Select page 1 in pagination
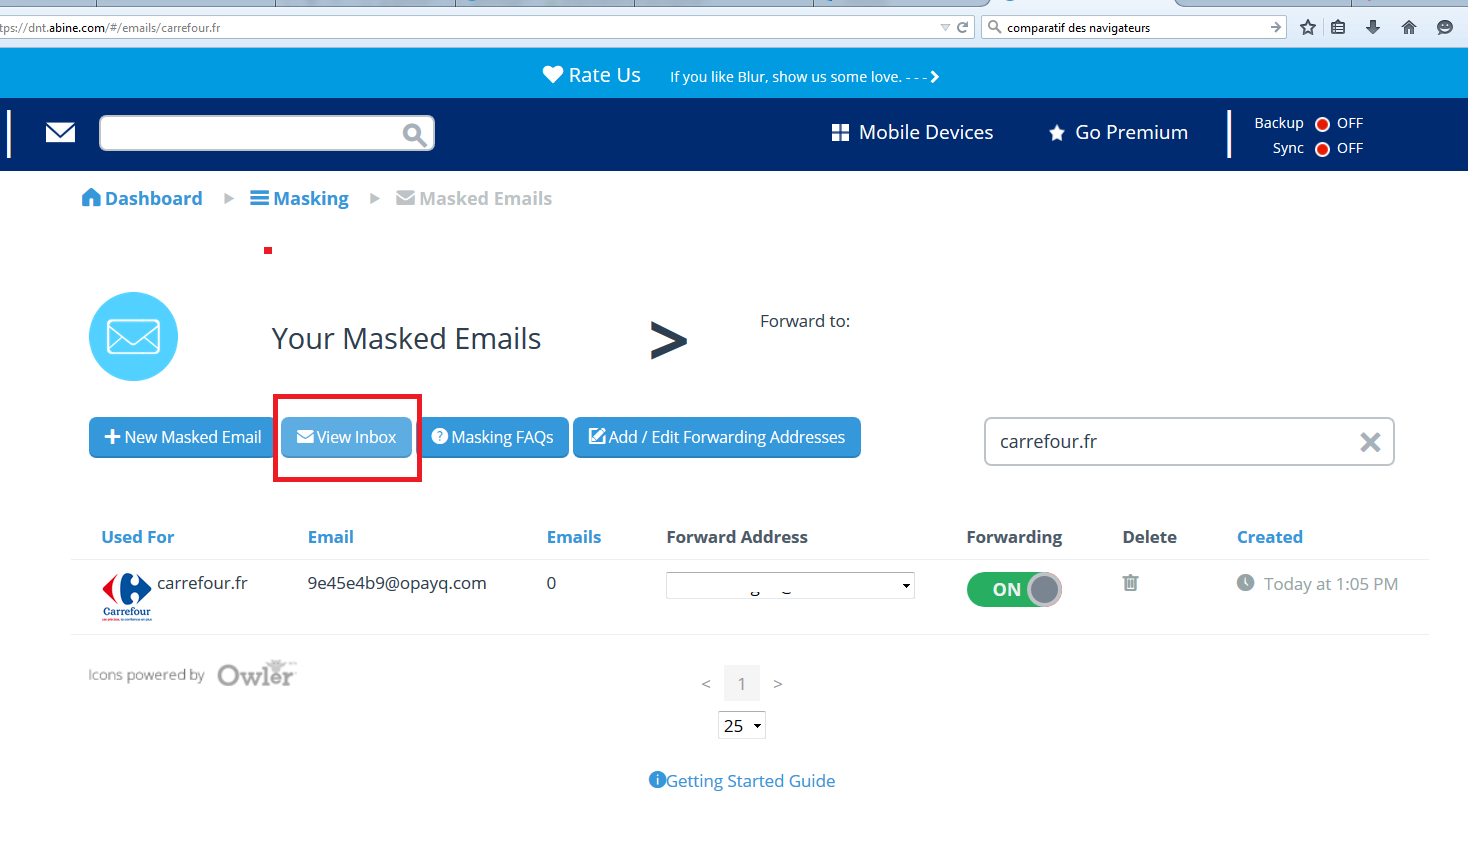This screenshot has height=844, width=1468. pyautogui.click(x=742, y=684)
